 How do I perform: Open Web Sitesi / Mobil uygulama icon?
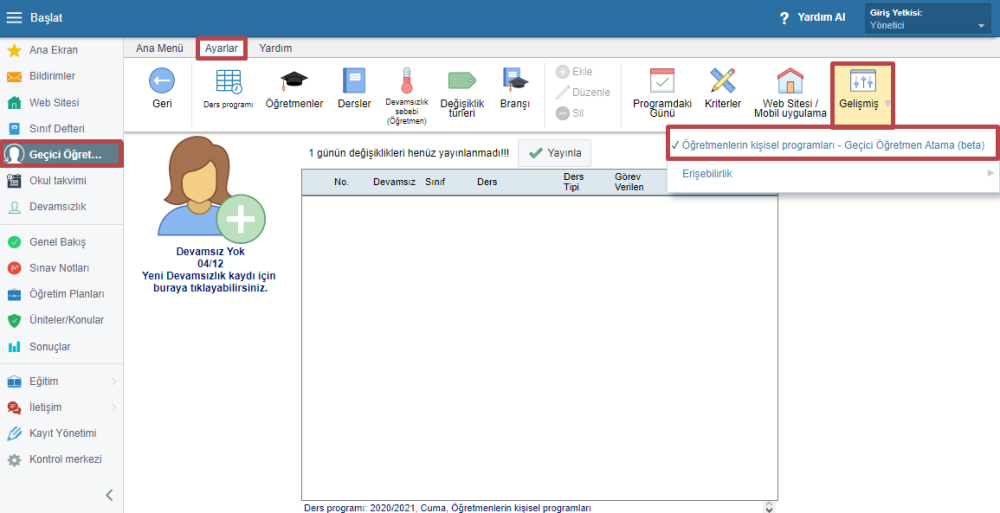[790, 80]
